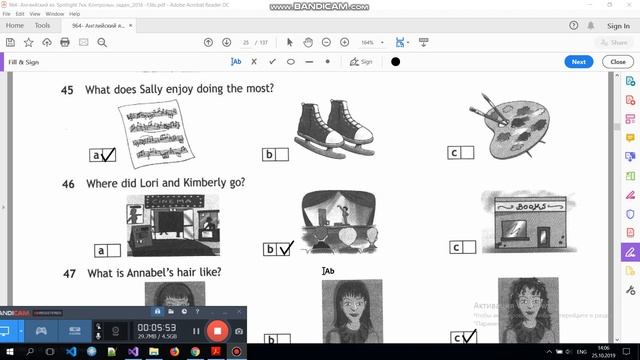Go to the previous page arrow
Image resolution: width=640 pixels, height=360 pixels.
point(208,42)
